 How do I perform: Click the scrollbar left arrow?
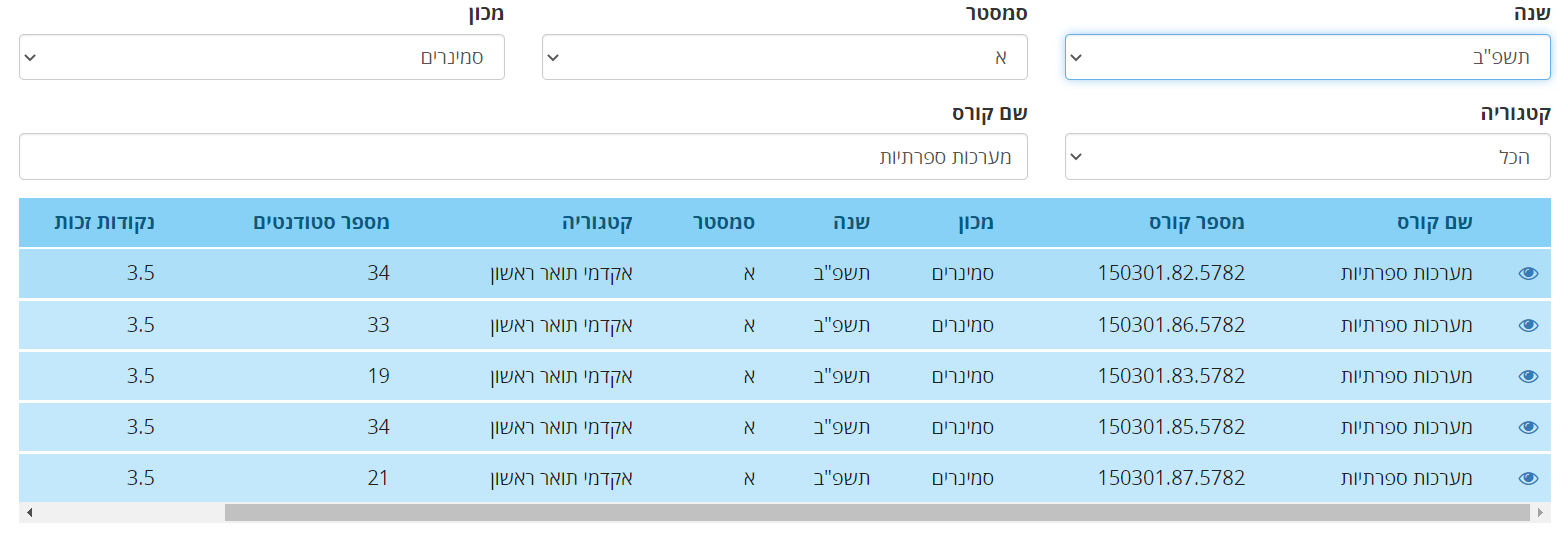click(x=29, y=512)
